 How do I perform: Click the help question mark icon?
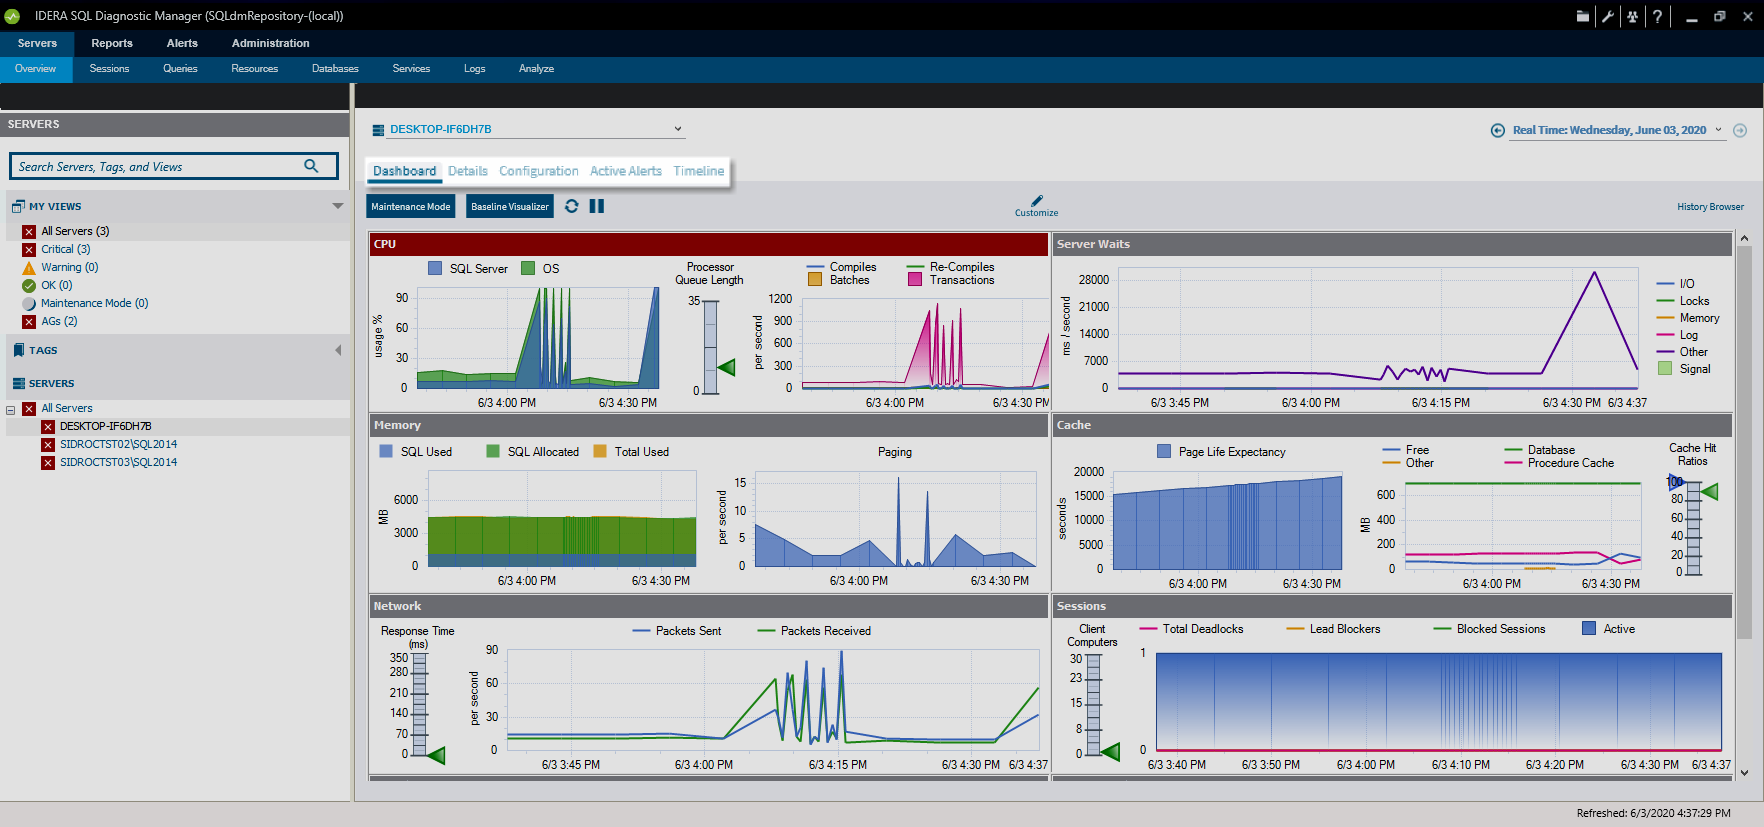coord(1657,16)
